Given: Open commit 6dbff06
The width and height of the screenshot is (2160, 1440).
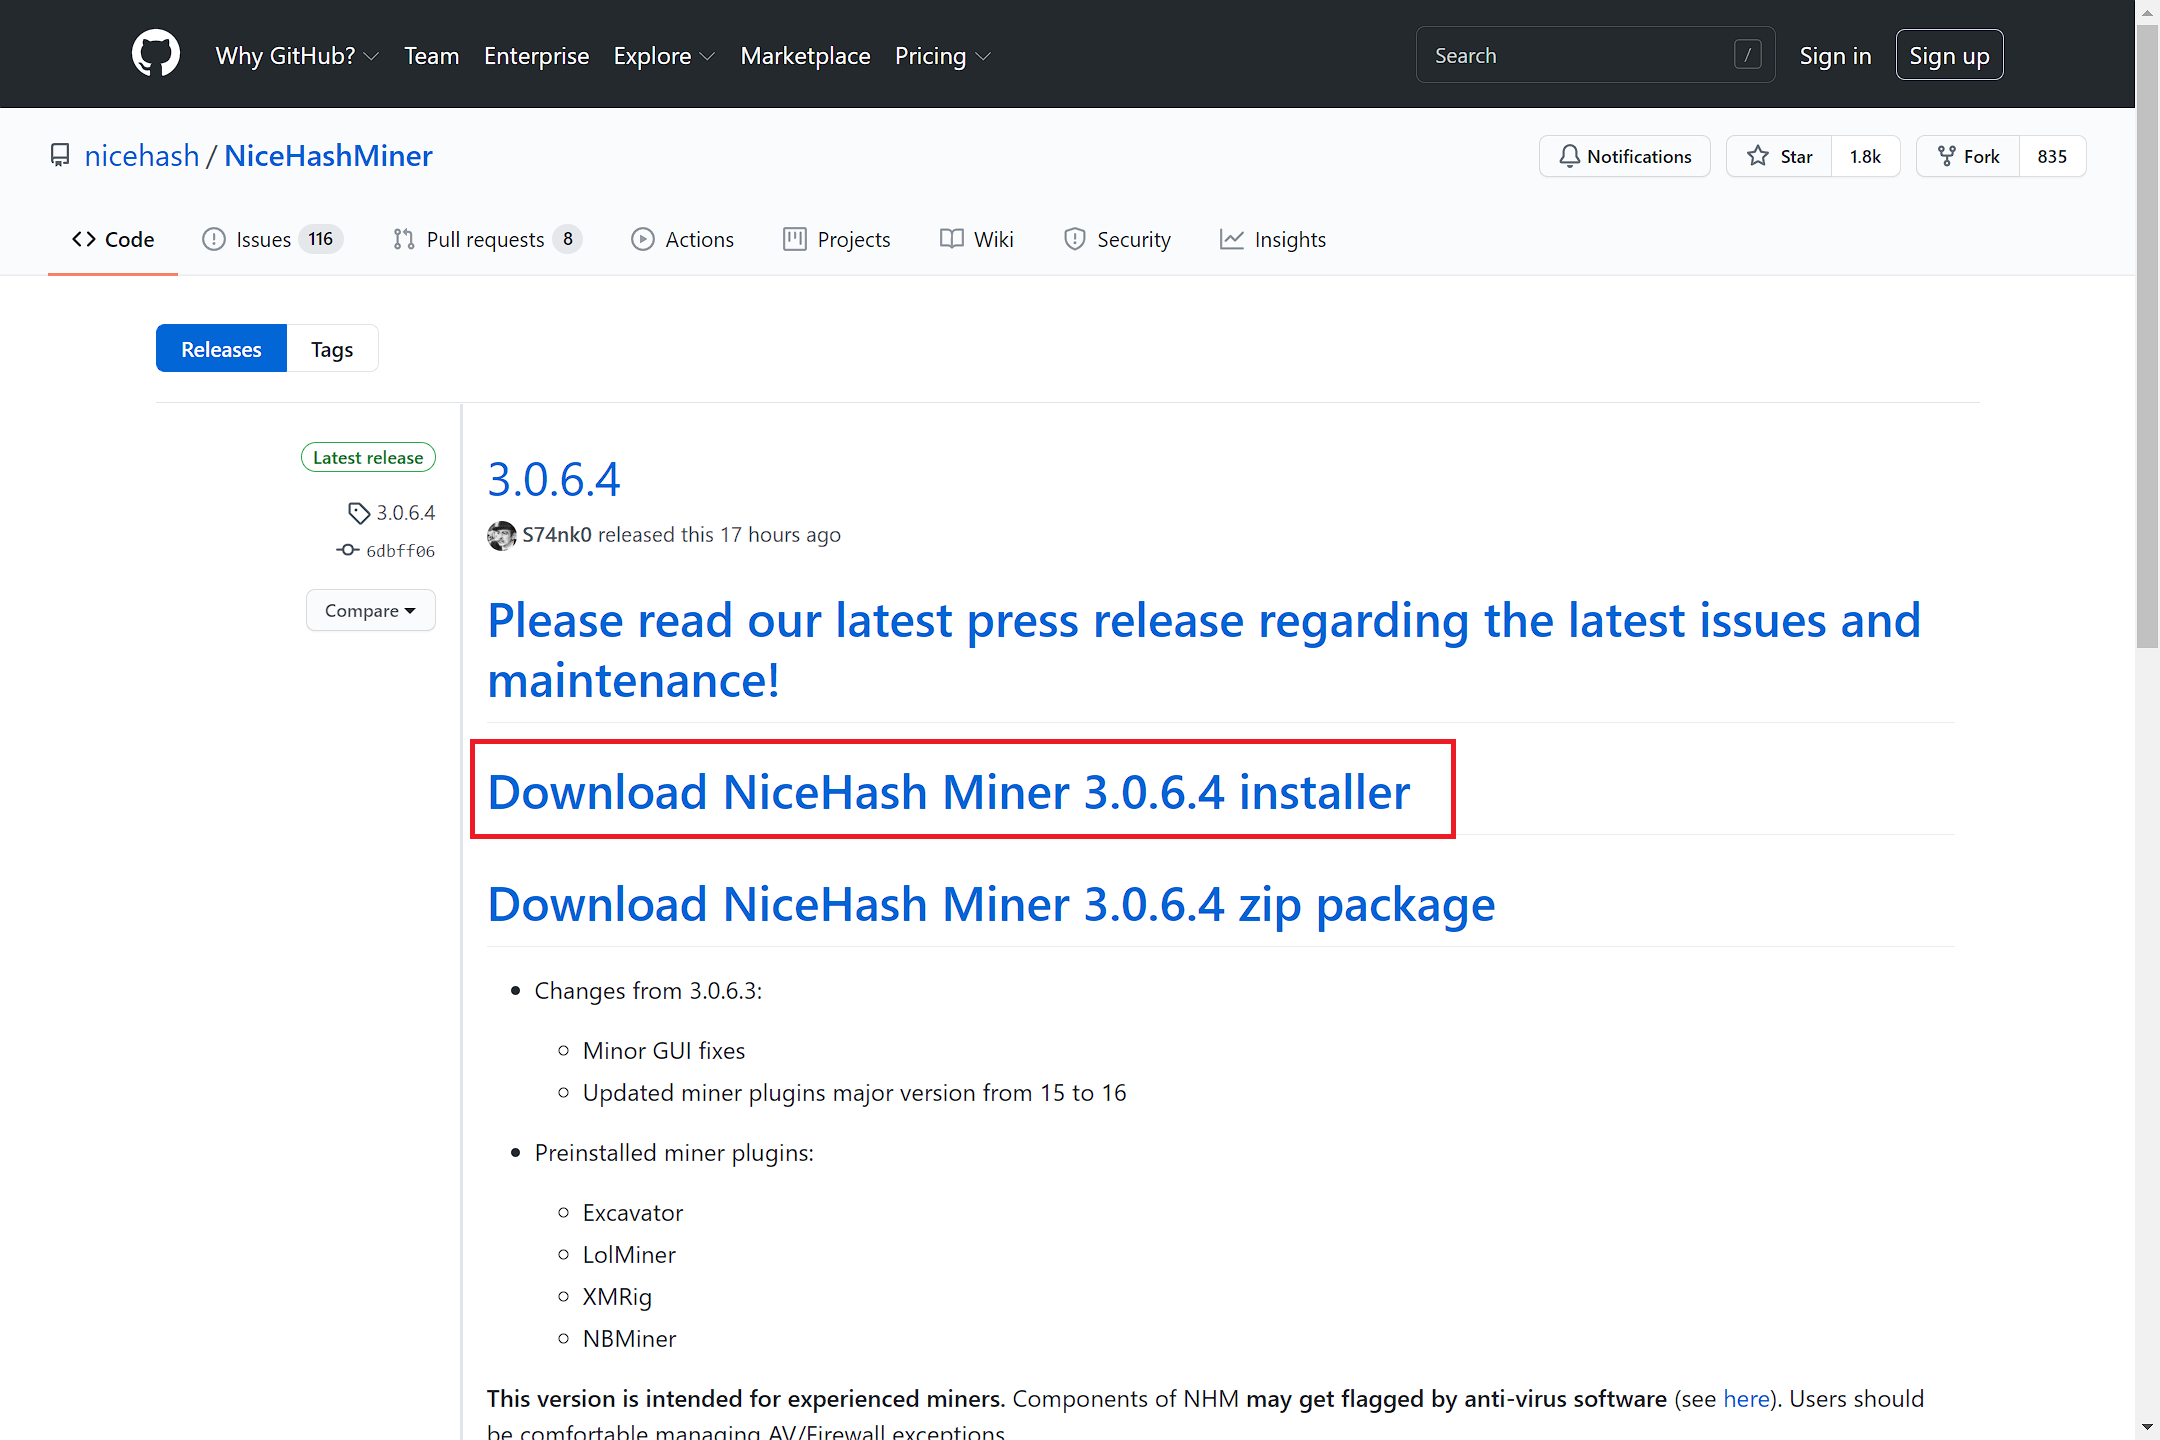Looking at the screenshot, I should click(x=400, y=551).
